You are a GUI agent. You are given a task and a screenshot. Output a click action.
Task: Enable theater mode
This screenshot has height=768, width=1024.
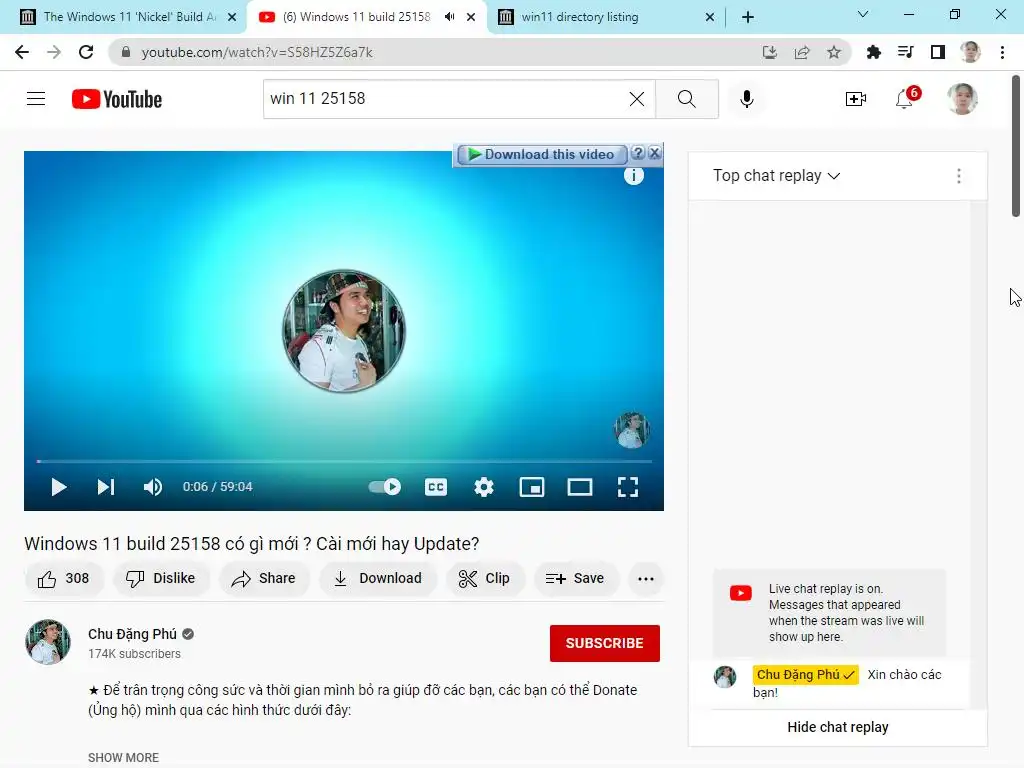pos(580,487)
